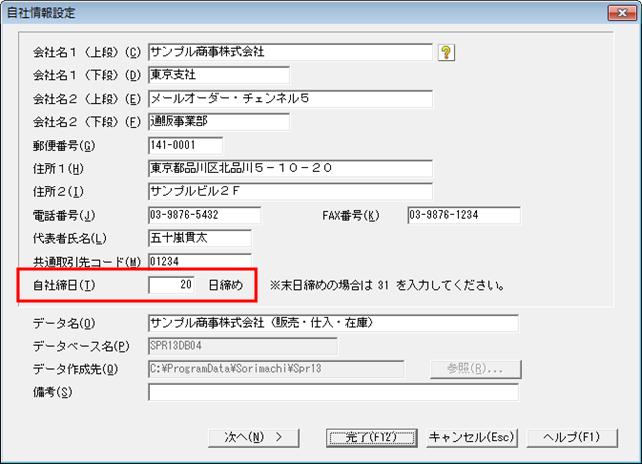The image size is (642, 464).
Task: Click the yellow question mark help icon
Action: coord(446,52)
